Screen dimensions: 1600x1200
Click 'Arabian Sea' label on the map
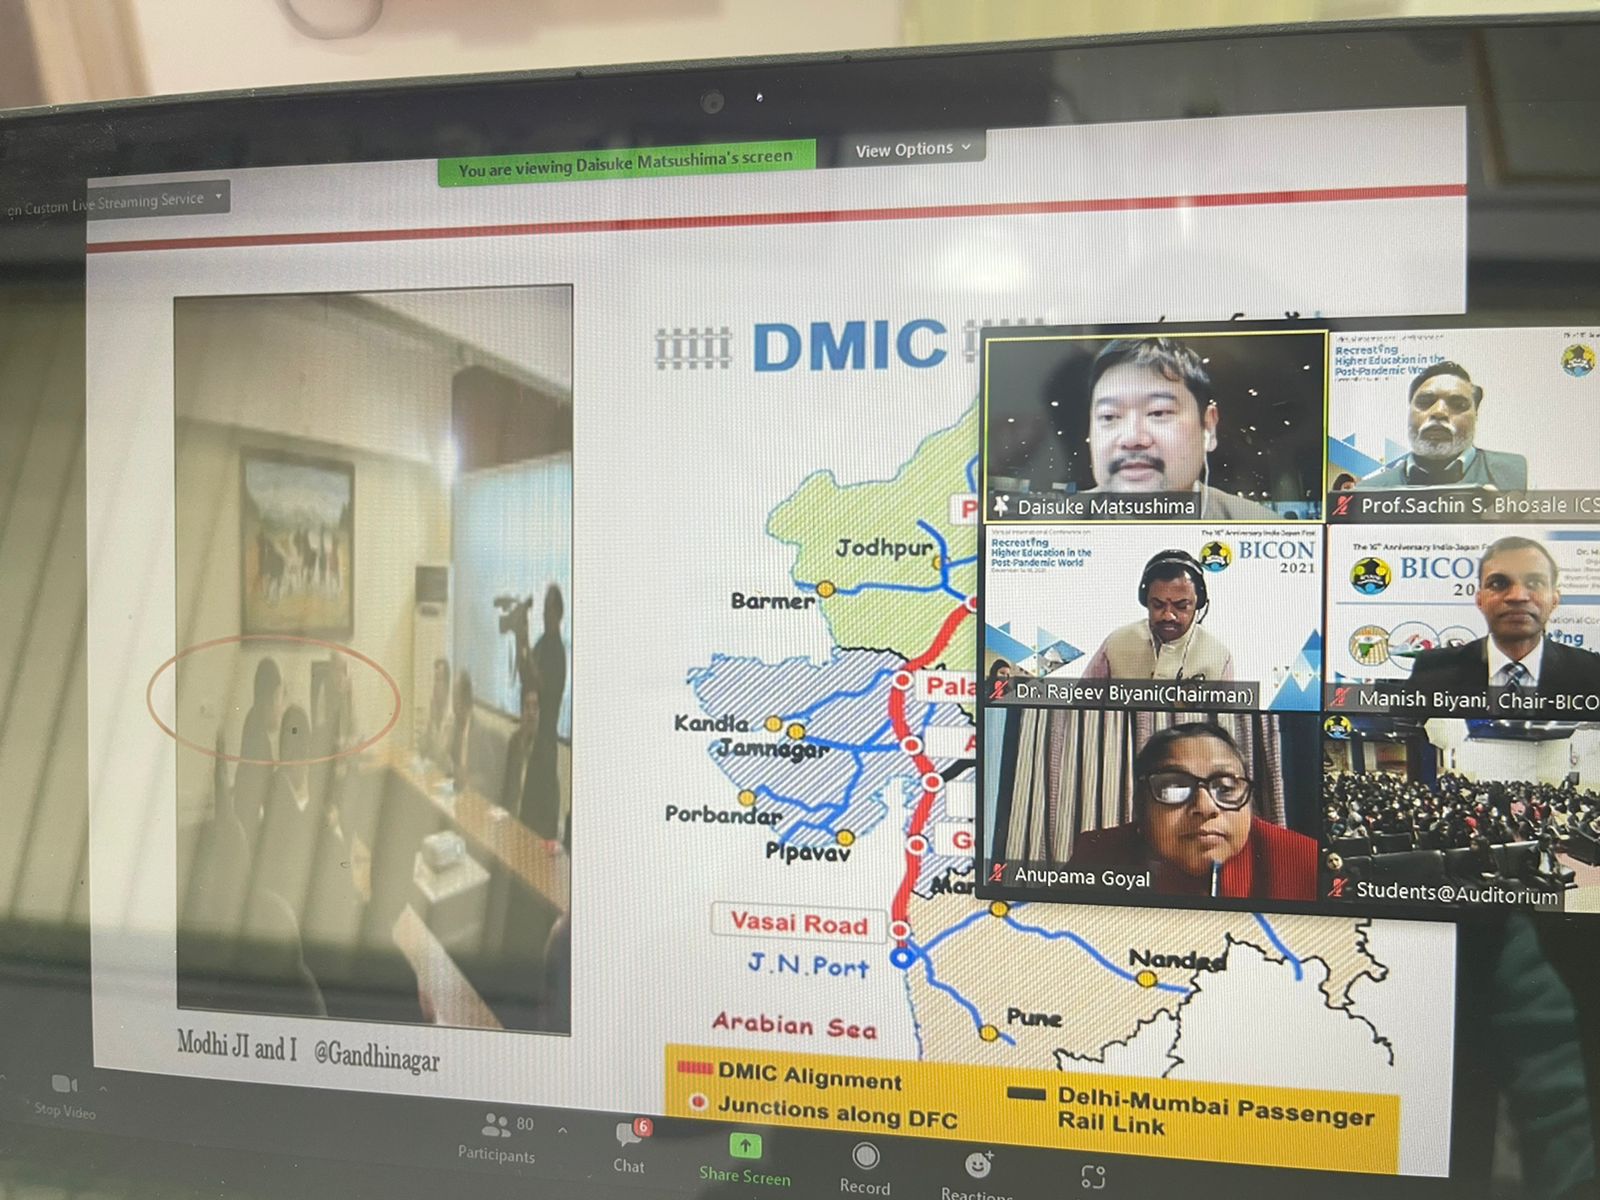pos(794,1026)
